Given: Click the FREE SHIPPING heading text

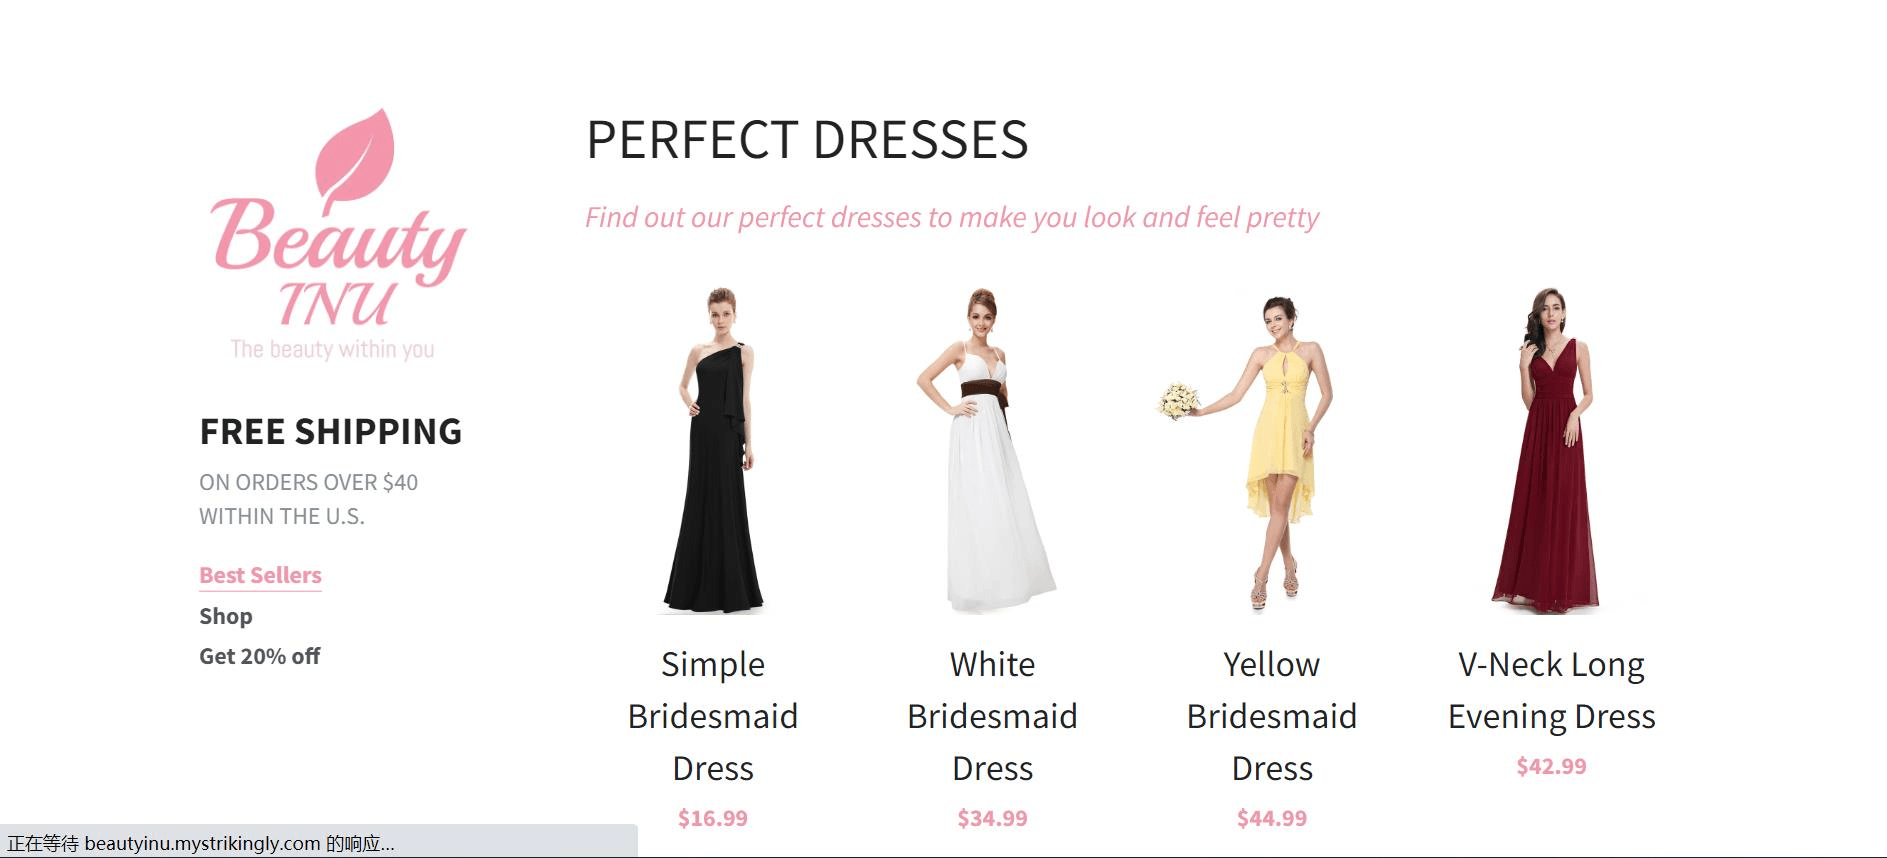Looking at the screenshot, I should [331, 432].
